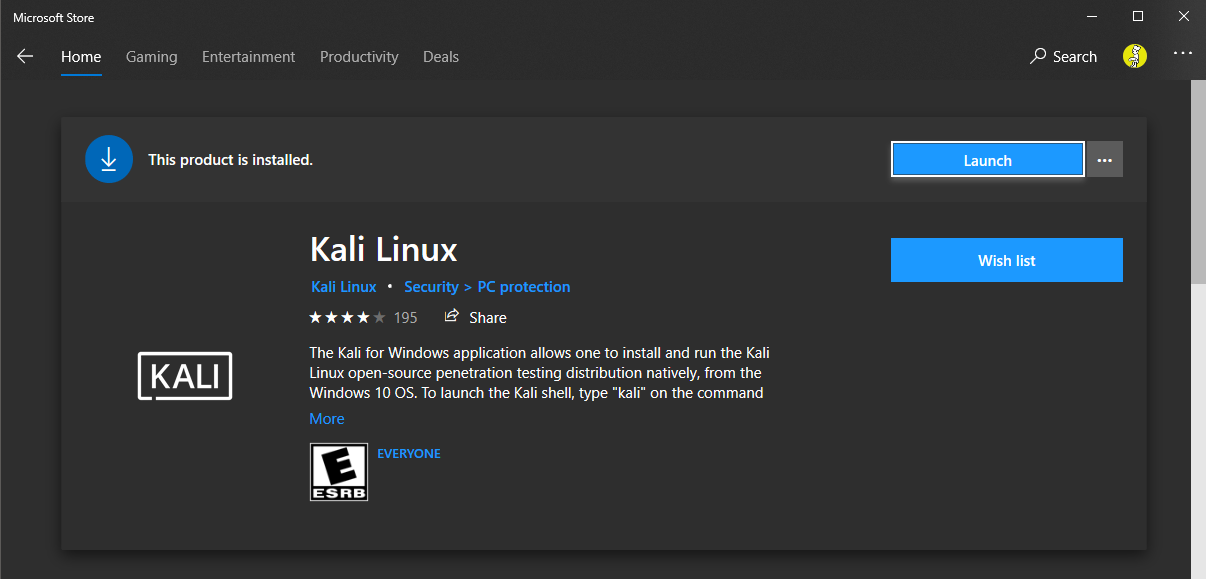Click the star rating with 195 reviews
The image size is (1206, 579).
[362, 318]
